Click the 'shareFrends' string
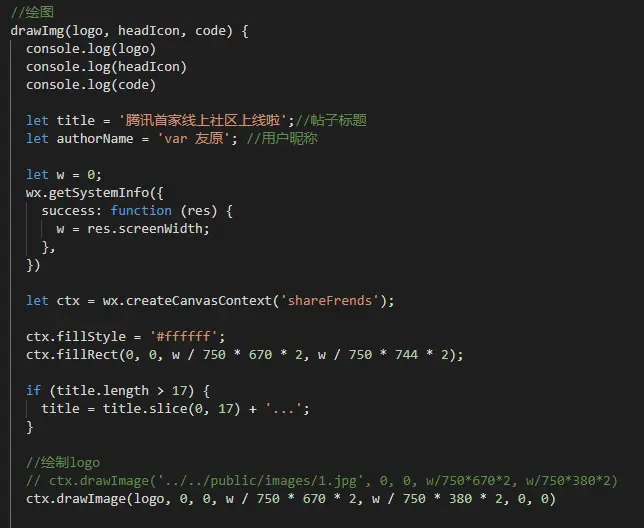The image size is (644, 528). point(329,301)
